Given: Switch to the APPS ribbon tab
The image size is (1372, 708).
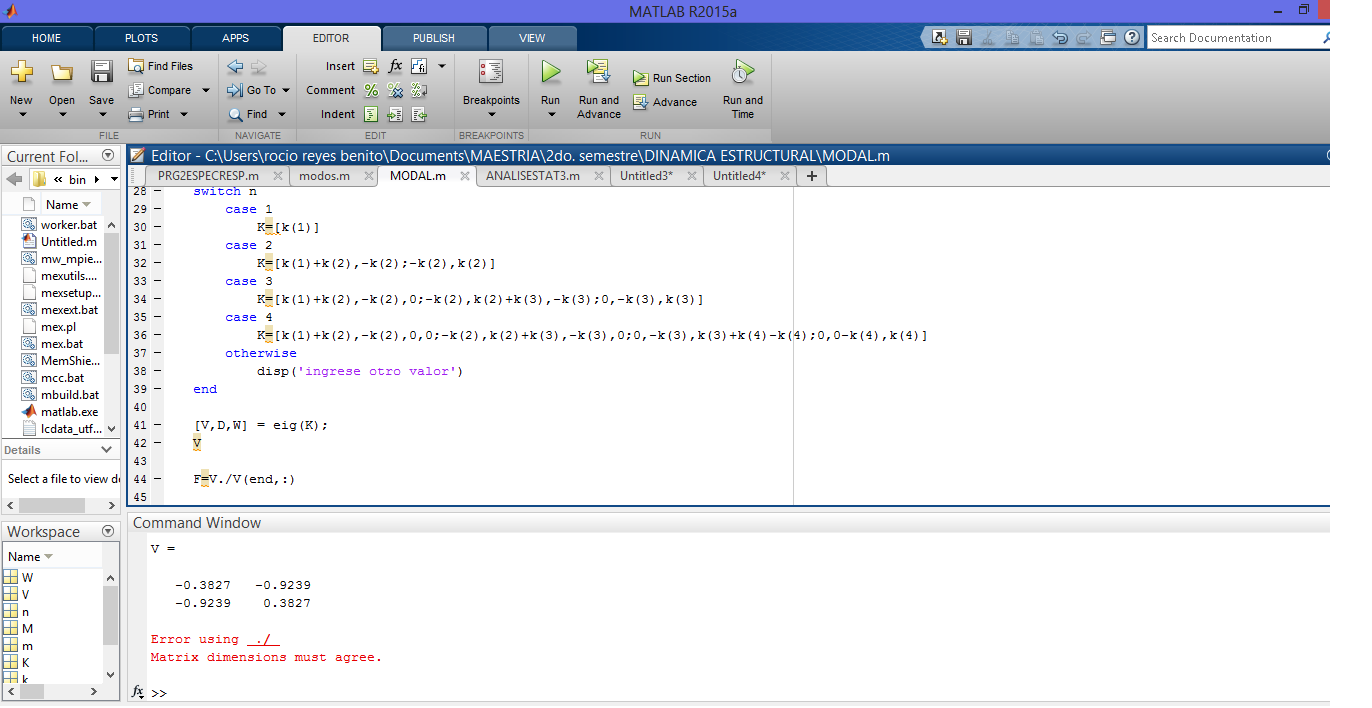Looking at the screenshot, I should pos(236,38).
